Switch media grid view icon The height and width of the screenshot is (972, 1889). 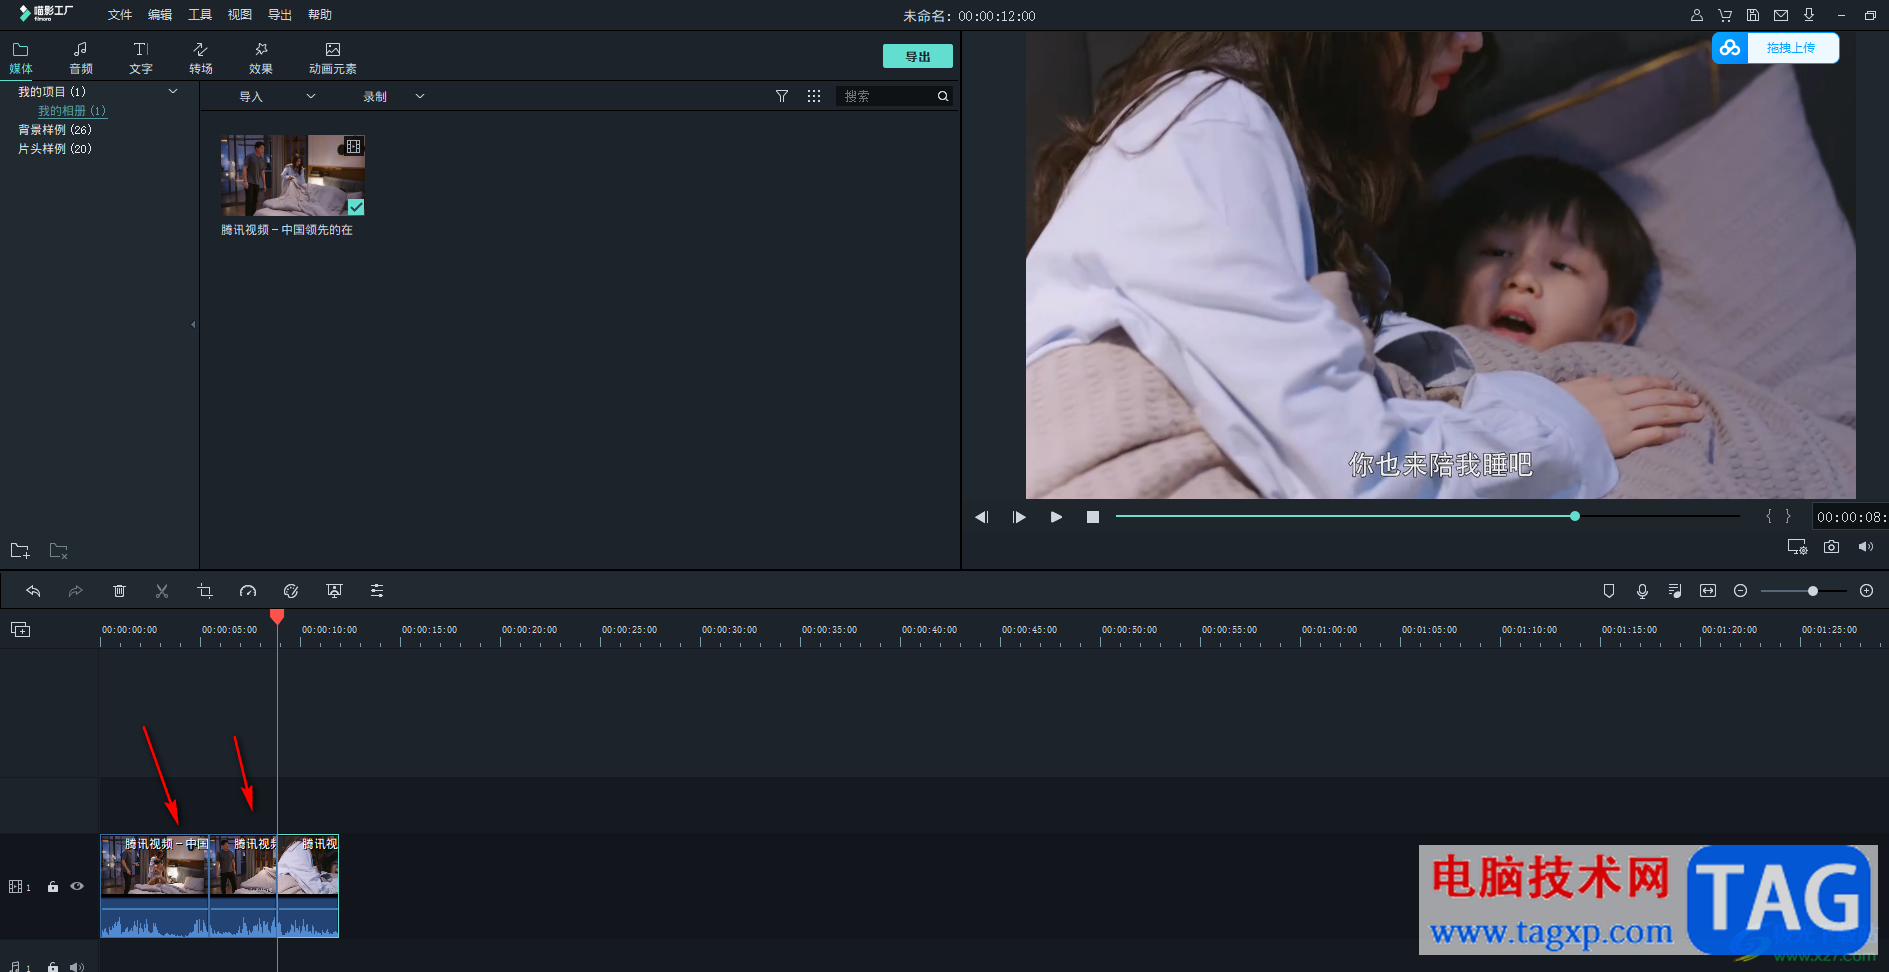tap(814, 96)
